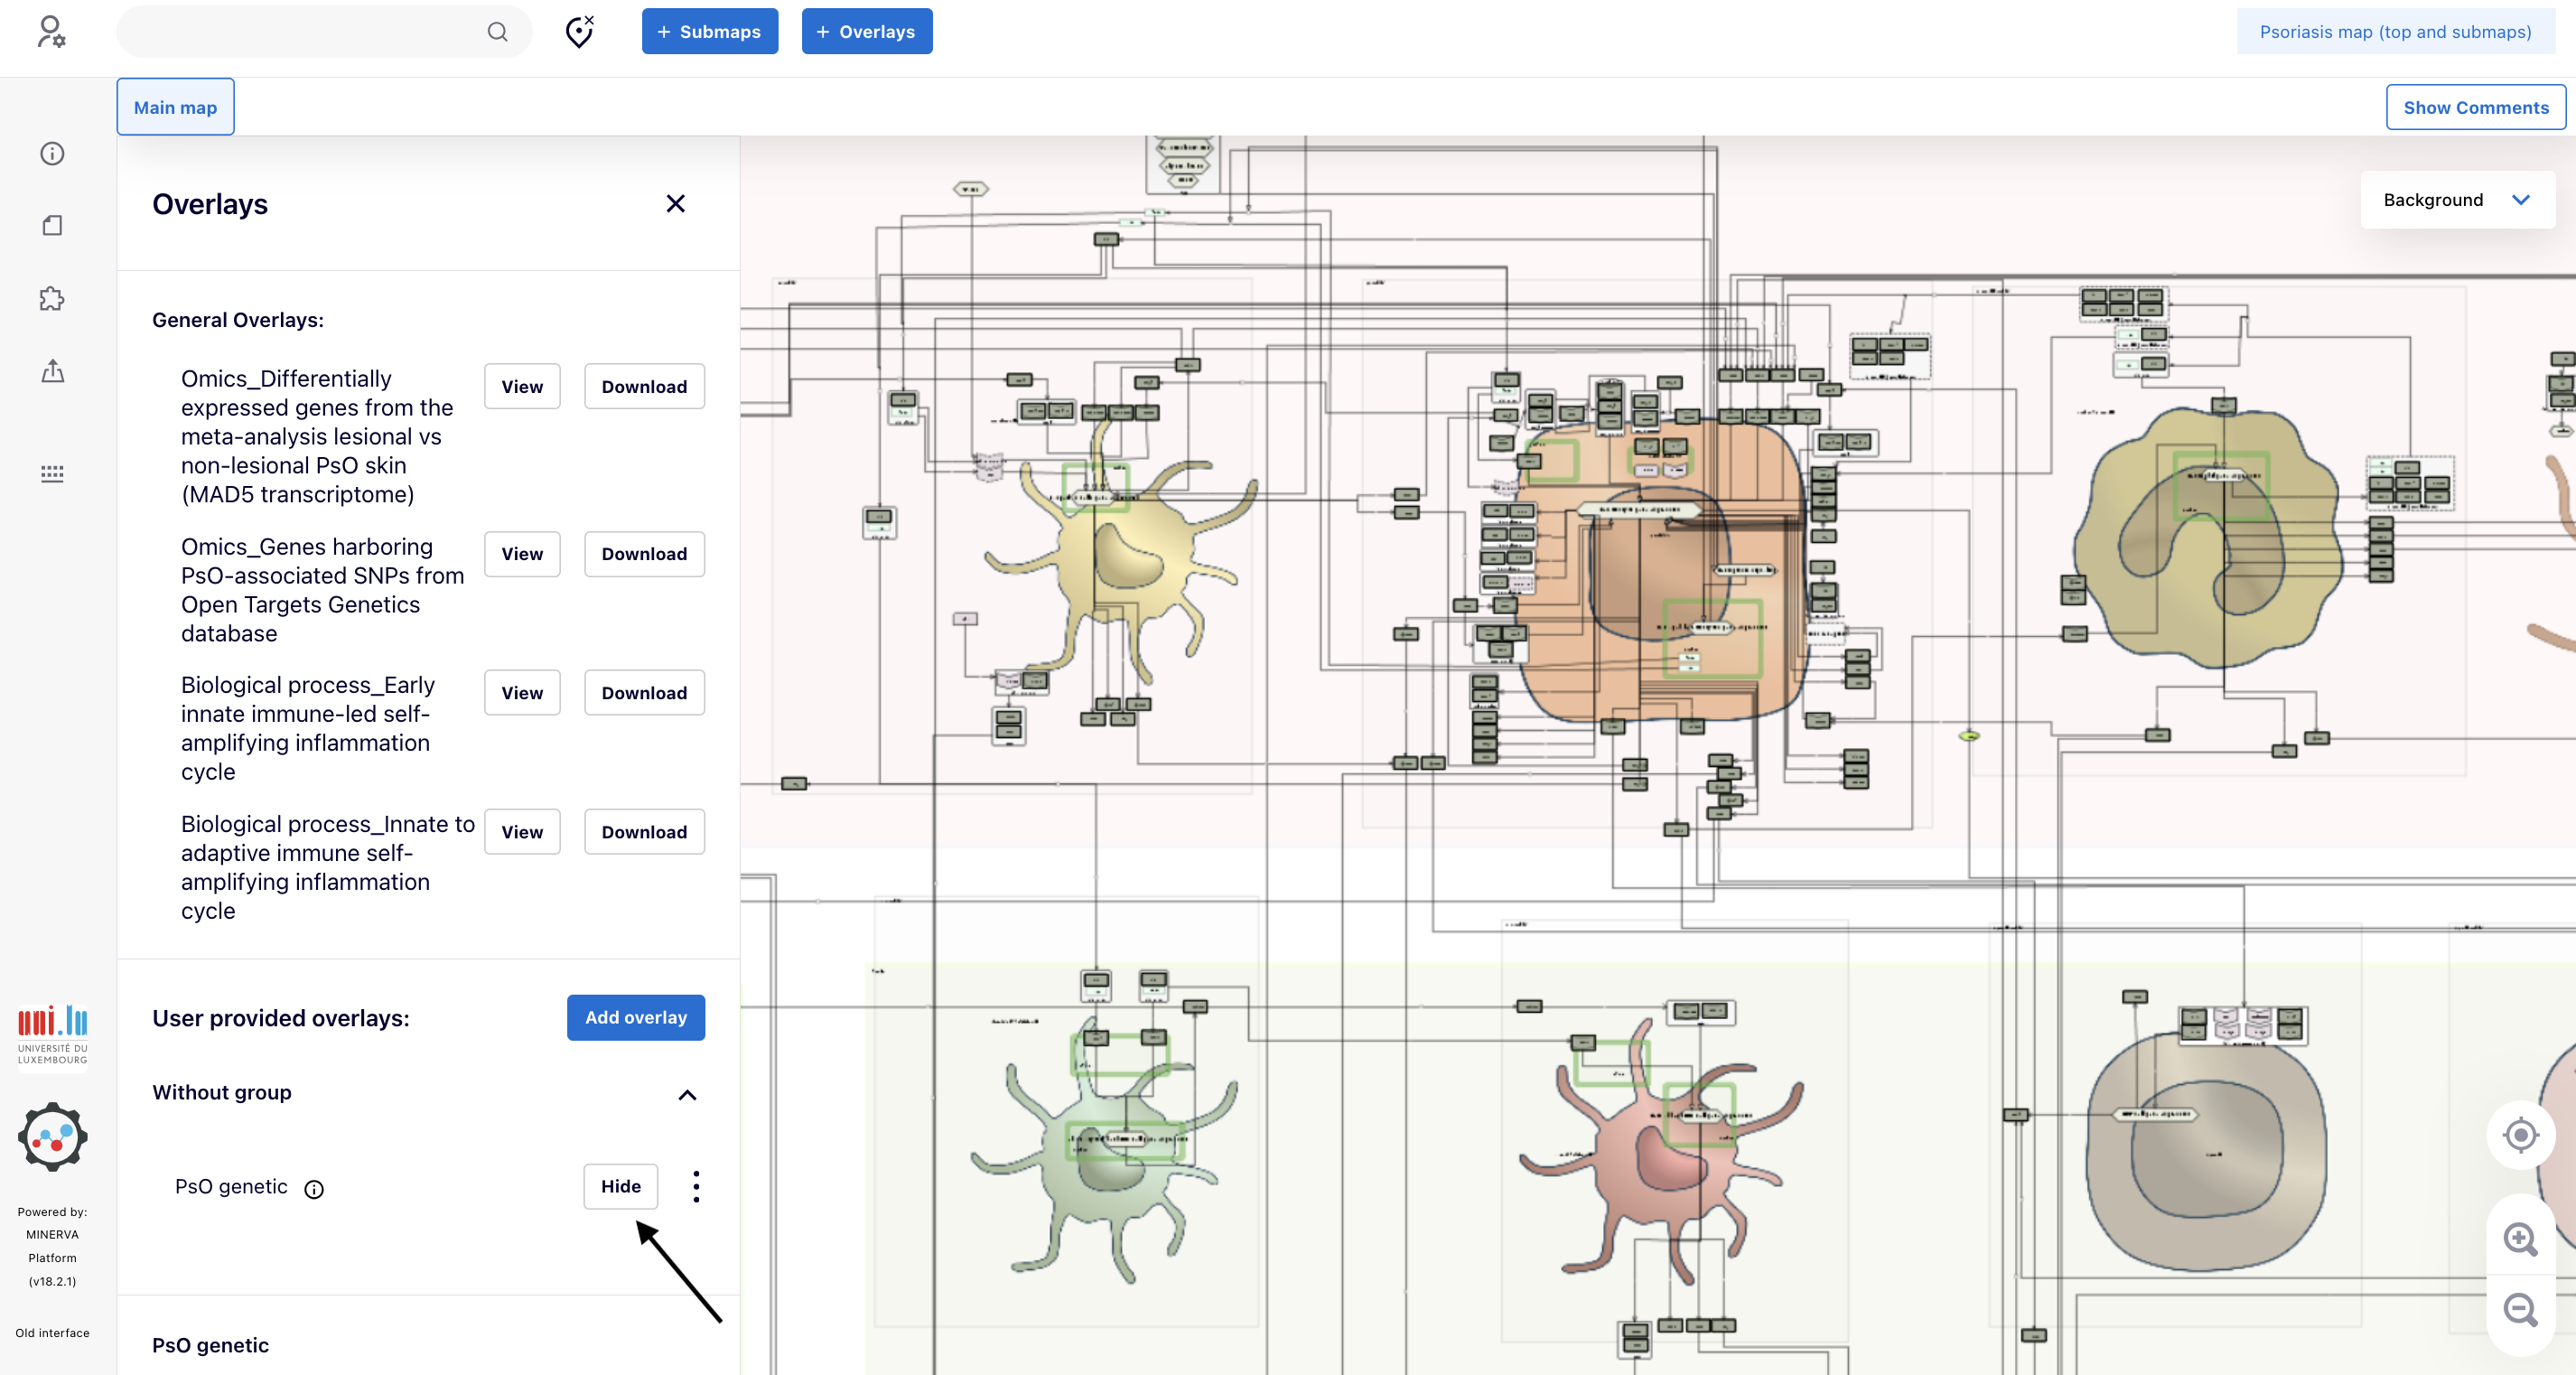Image resolution: width=2576 pixels, height=1375 pixels.
Task: Click the export upload icon
Action: (x=52, y=371)
